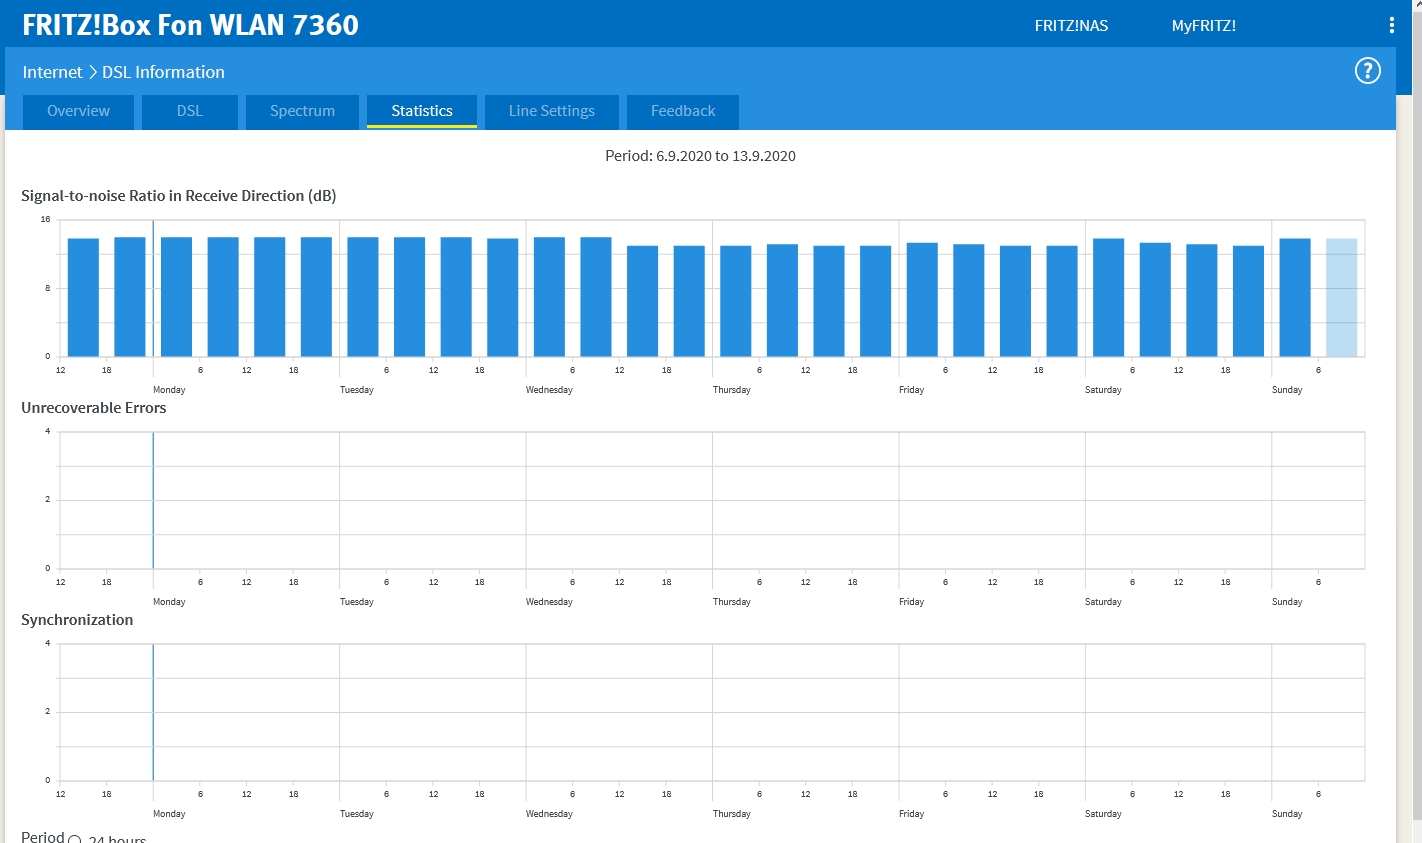Screen dimensions: 1422x843
Task: Switch to the Overview tab
Action: (x=78, y=111)
